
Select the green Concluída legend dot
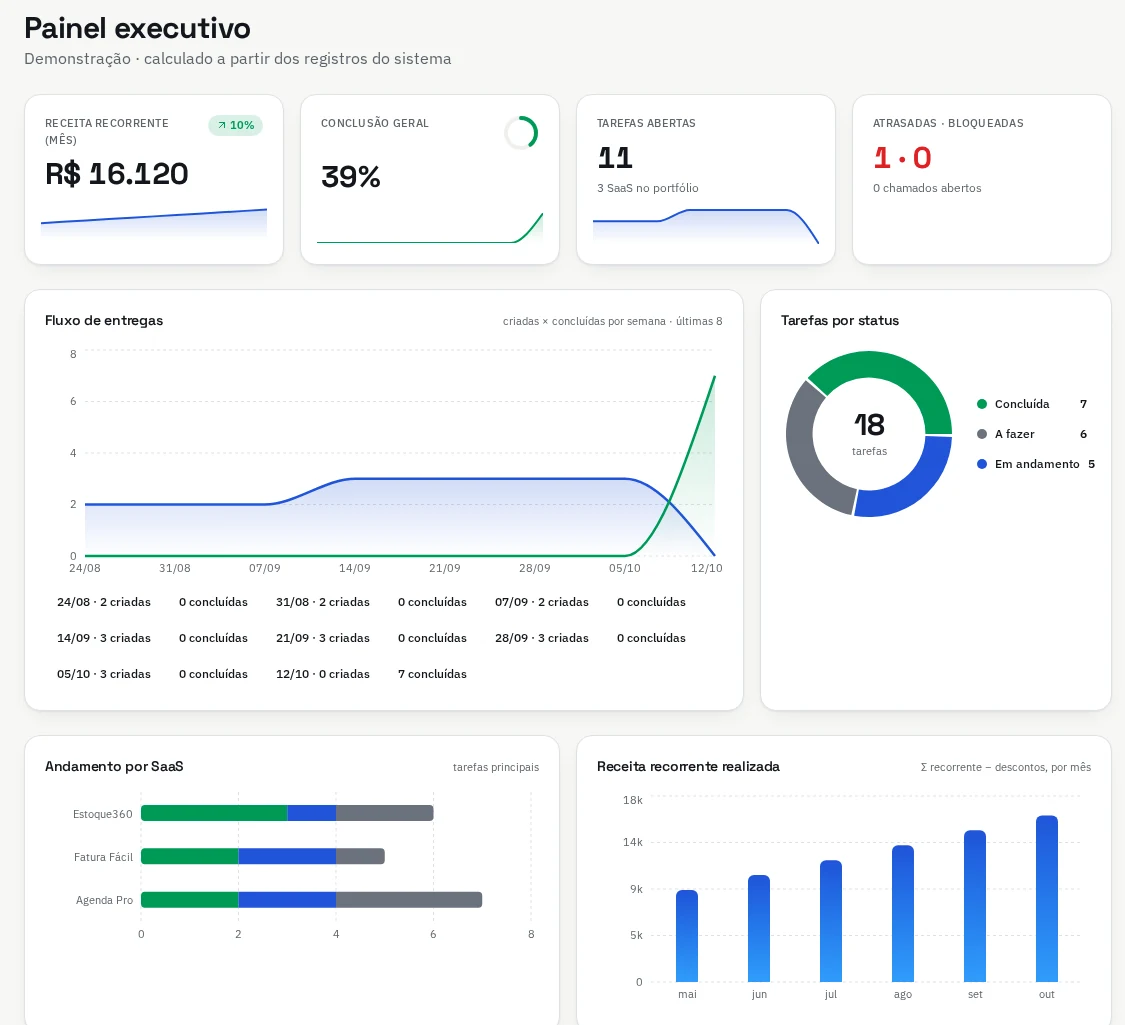click(982, 404)
